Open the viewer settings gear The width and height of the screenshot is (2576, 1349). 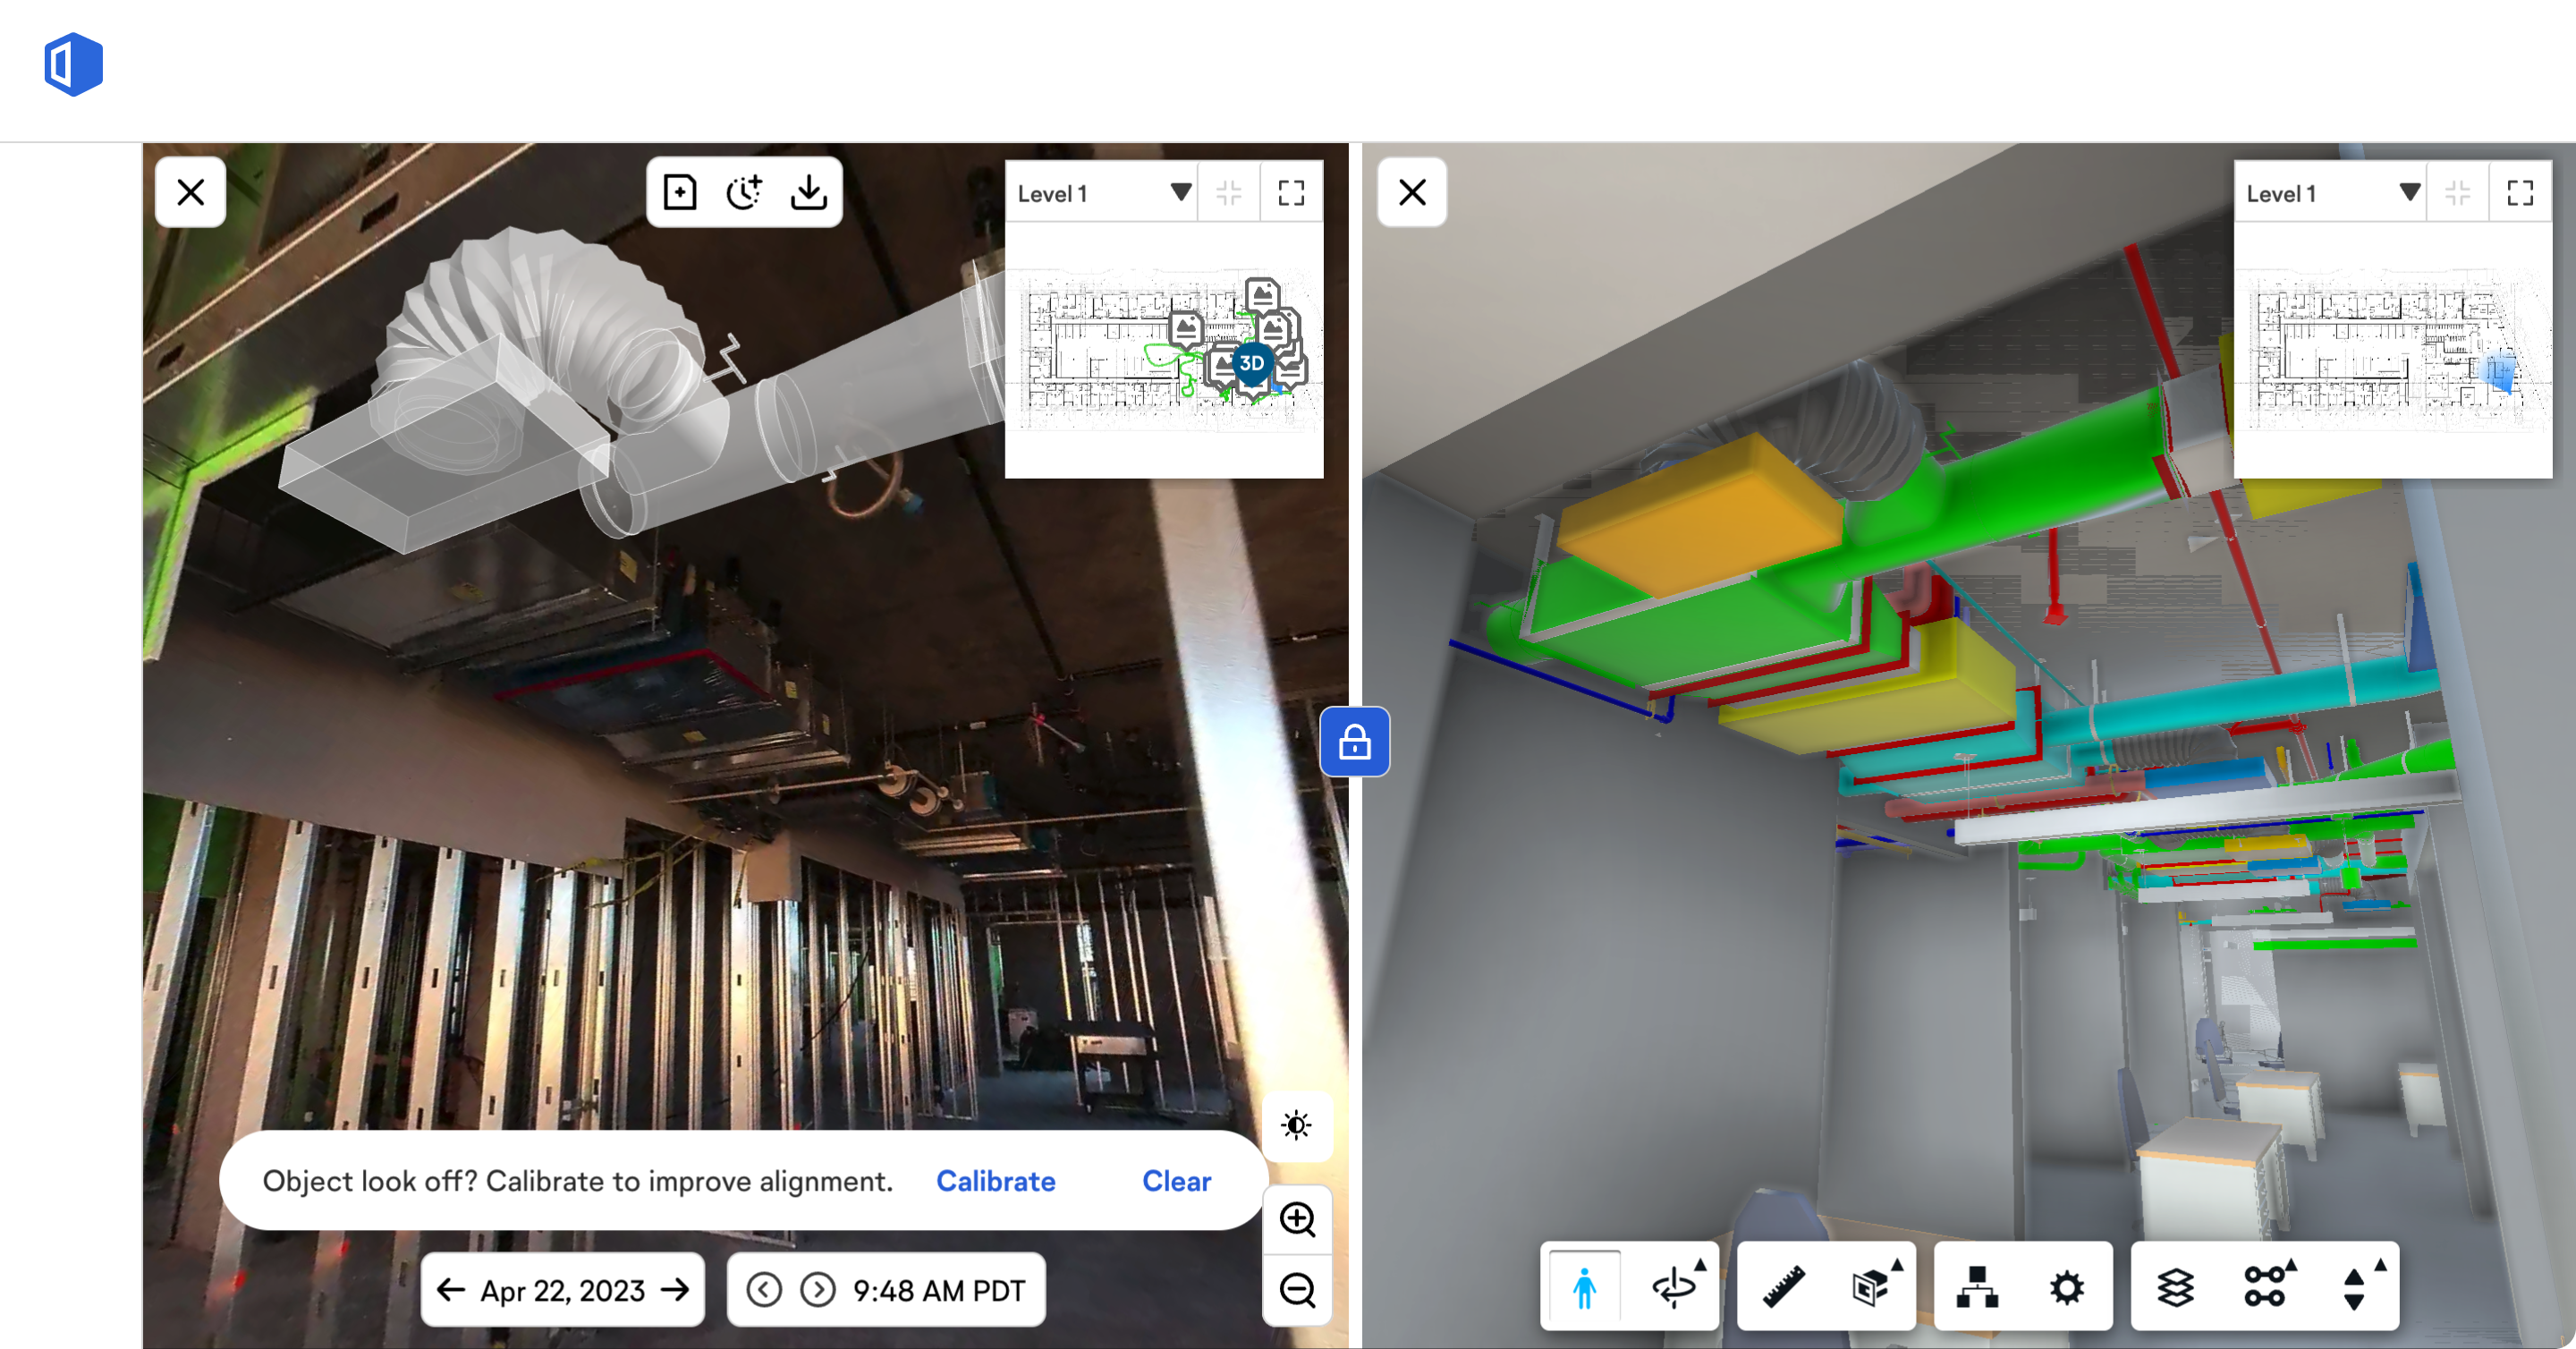tap(2066, 1287)
